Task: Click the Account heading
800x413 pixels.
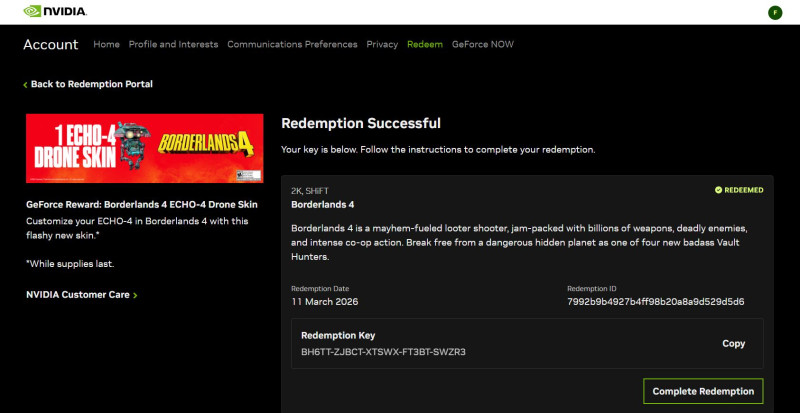Action: (51, 44)
